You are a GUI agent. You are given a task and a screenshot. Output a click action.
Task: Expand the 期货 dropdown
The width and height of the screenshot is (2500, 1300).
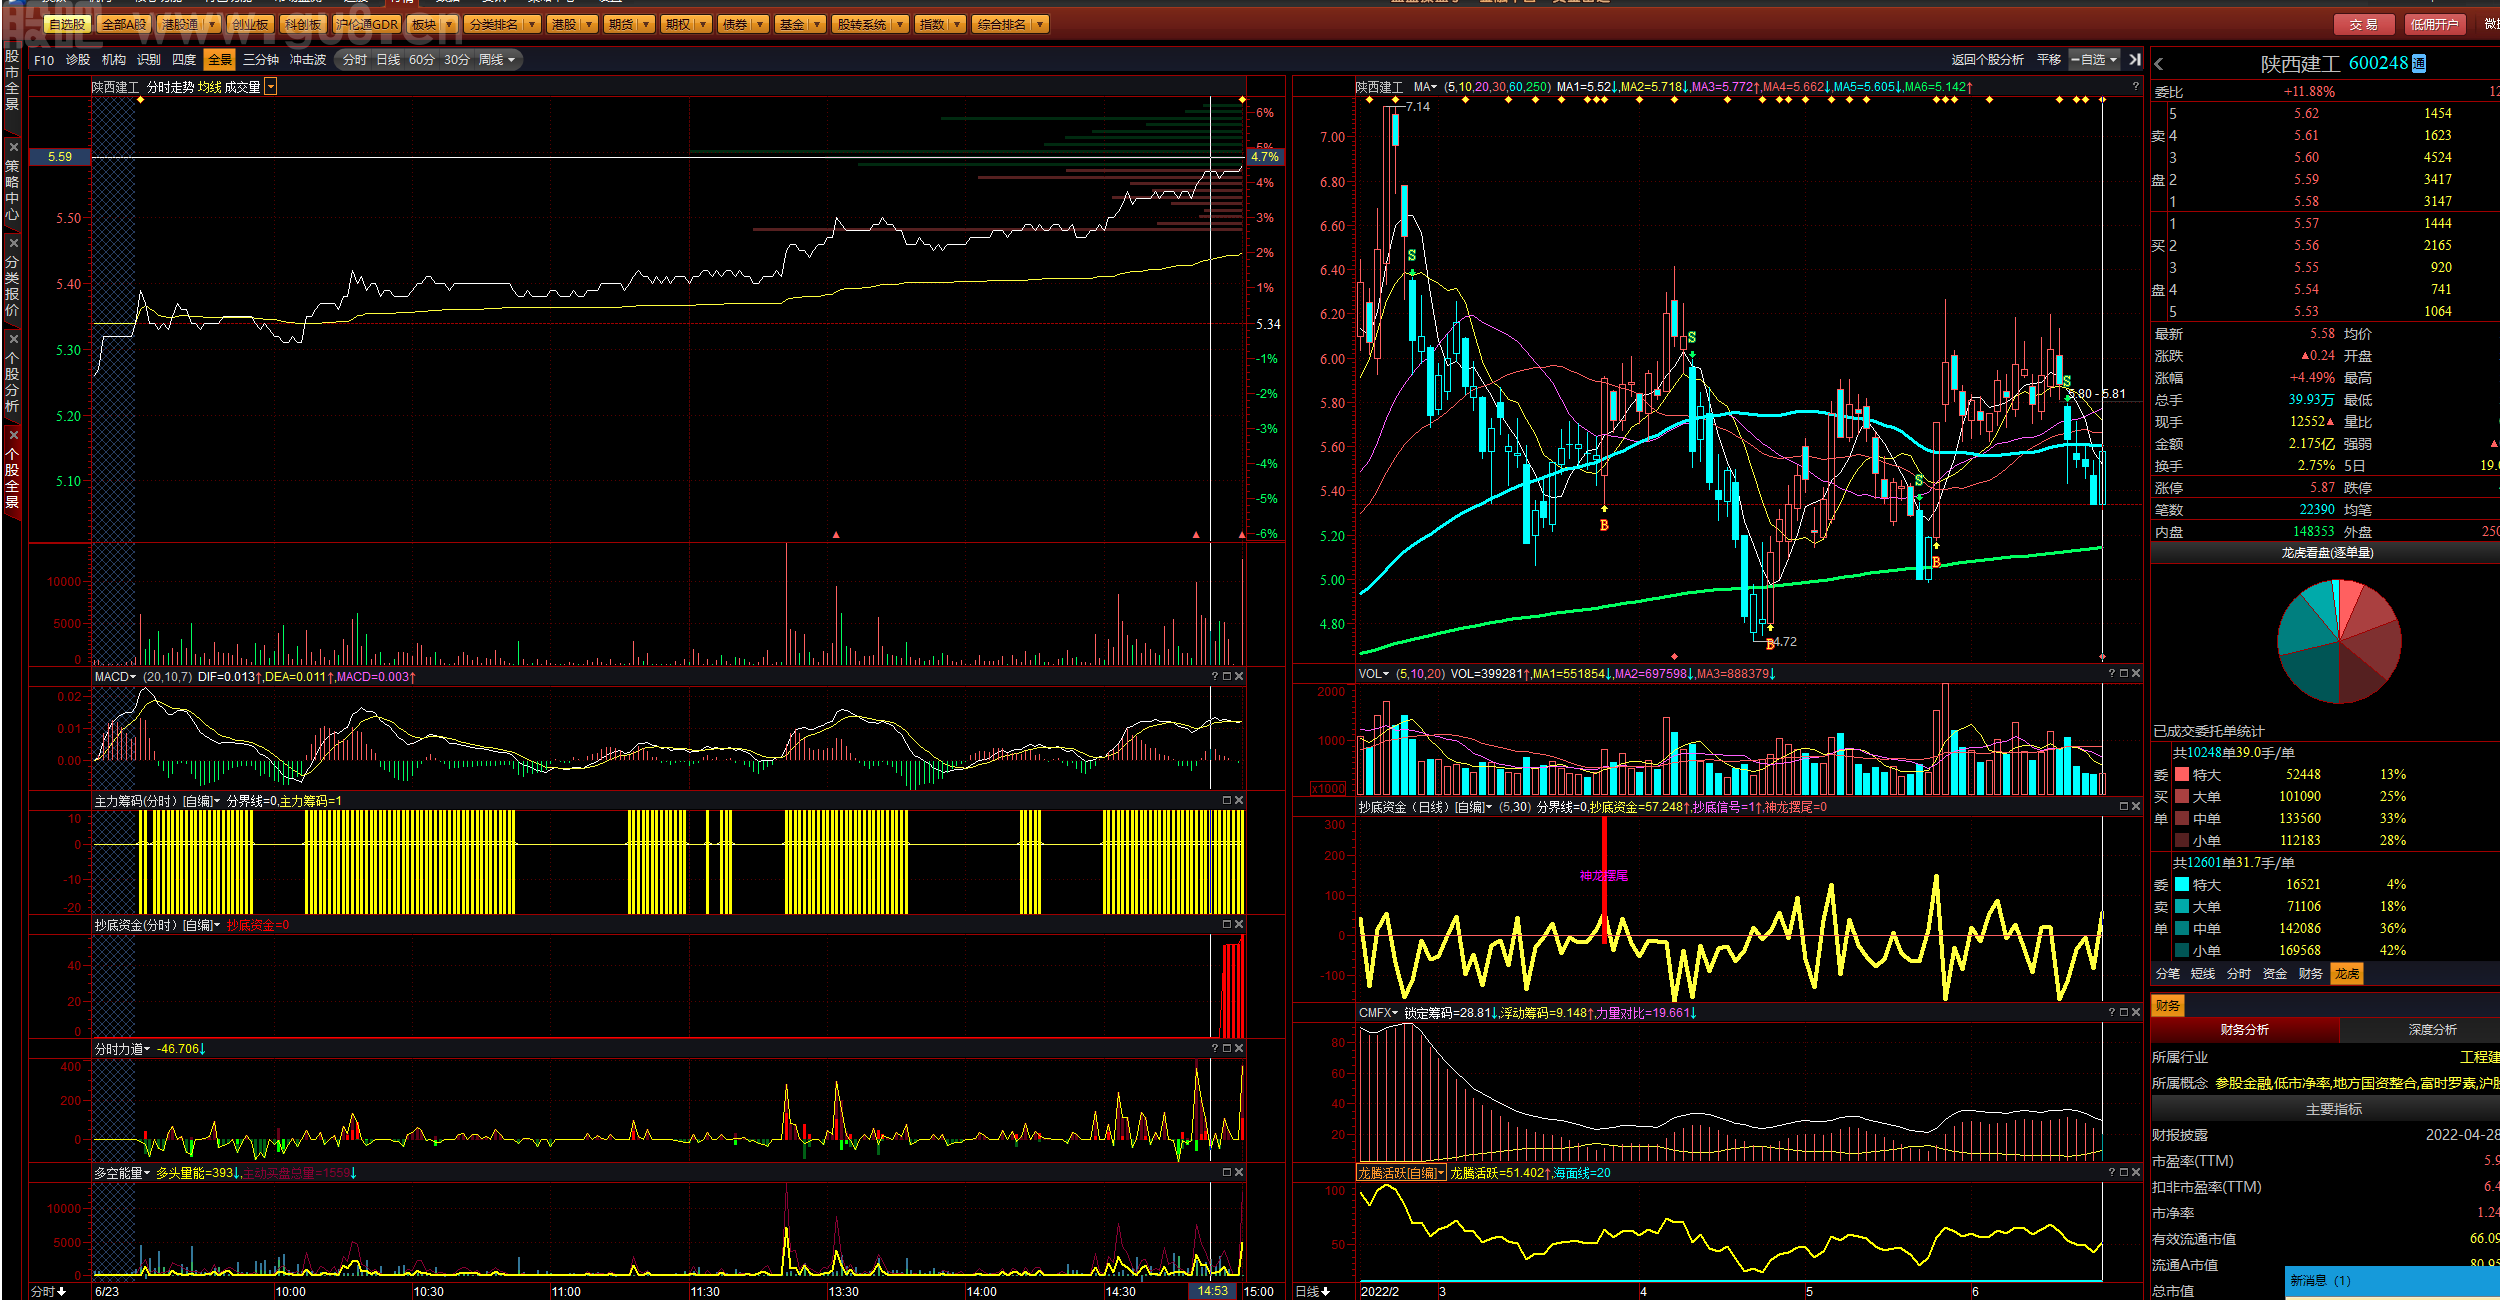(x=647, y=24)
